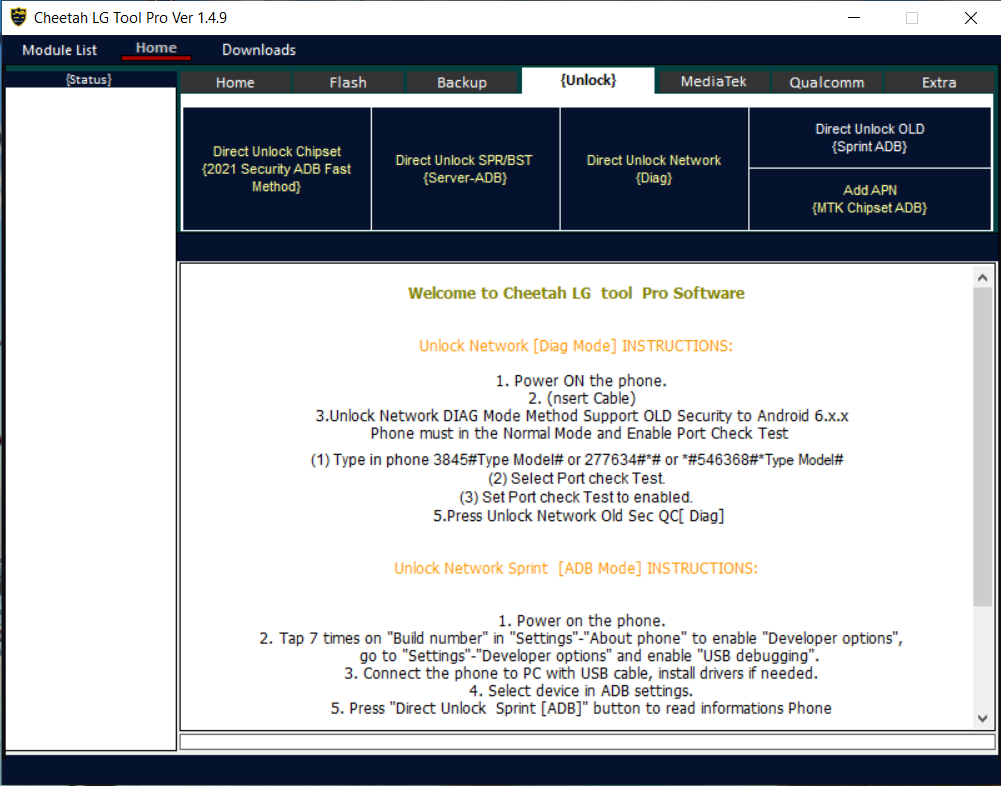Screen dimensions: 1001x786
Task: Open the Qualcomm tab
Action: pyautogui.click(x=827, y=81)
